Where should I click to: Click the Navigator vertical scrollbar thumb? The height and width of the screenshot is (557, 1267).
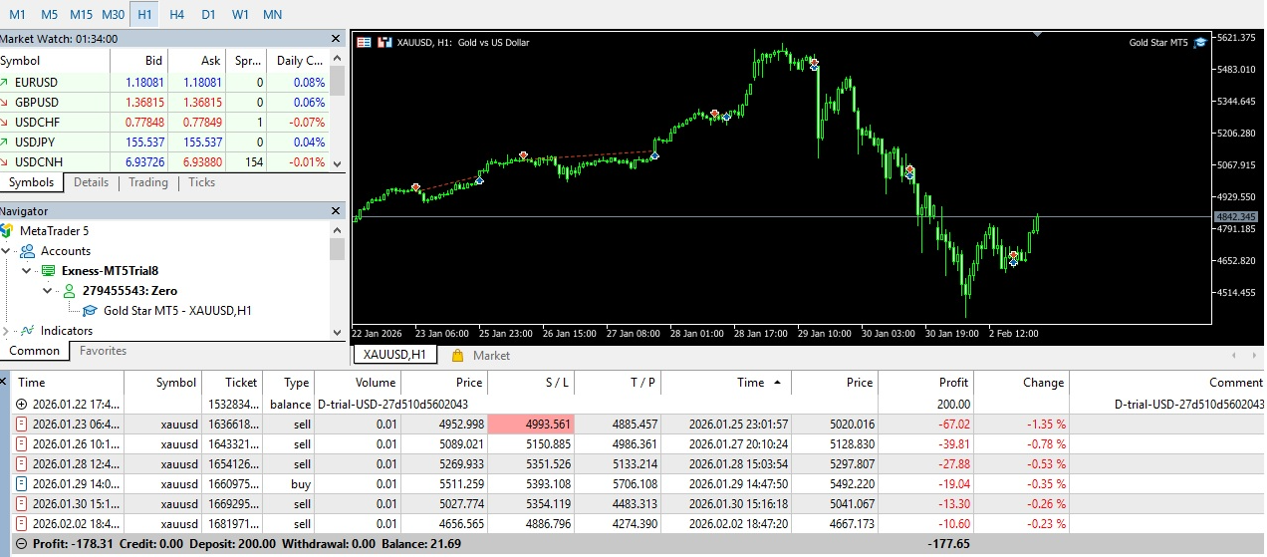337,249
